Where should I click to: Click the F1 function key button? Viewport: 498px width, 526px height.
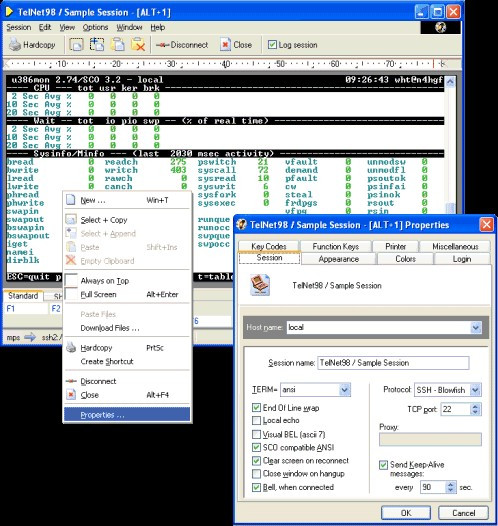26,308
